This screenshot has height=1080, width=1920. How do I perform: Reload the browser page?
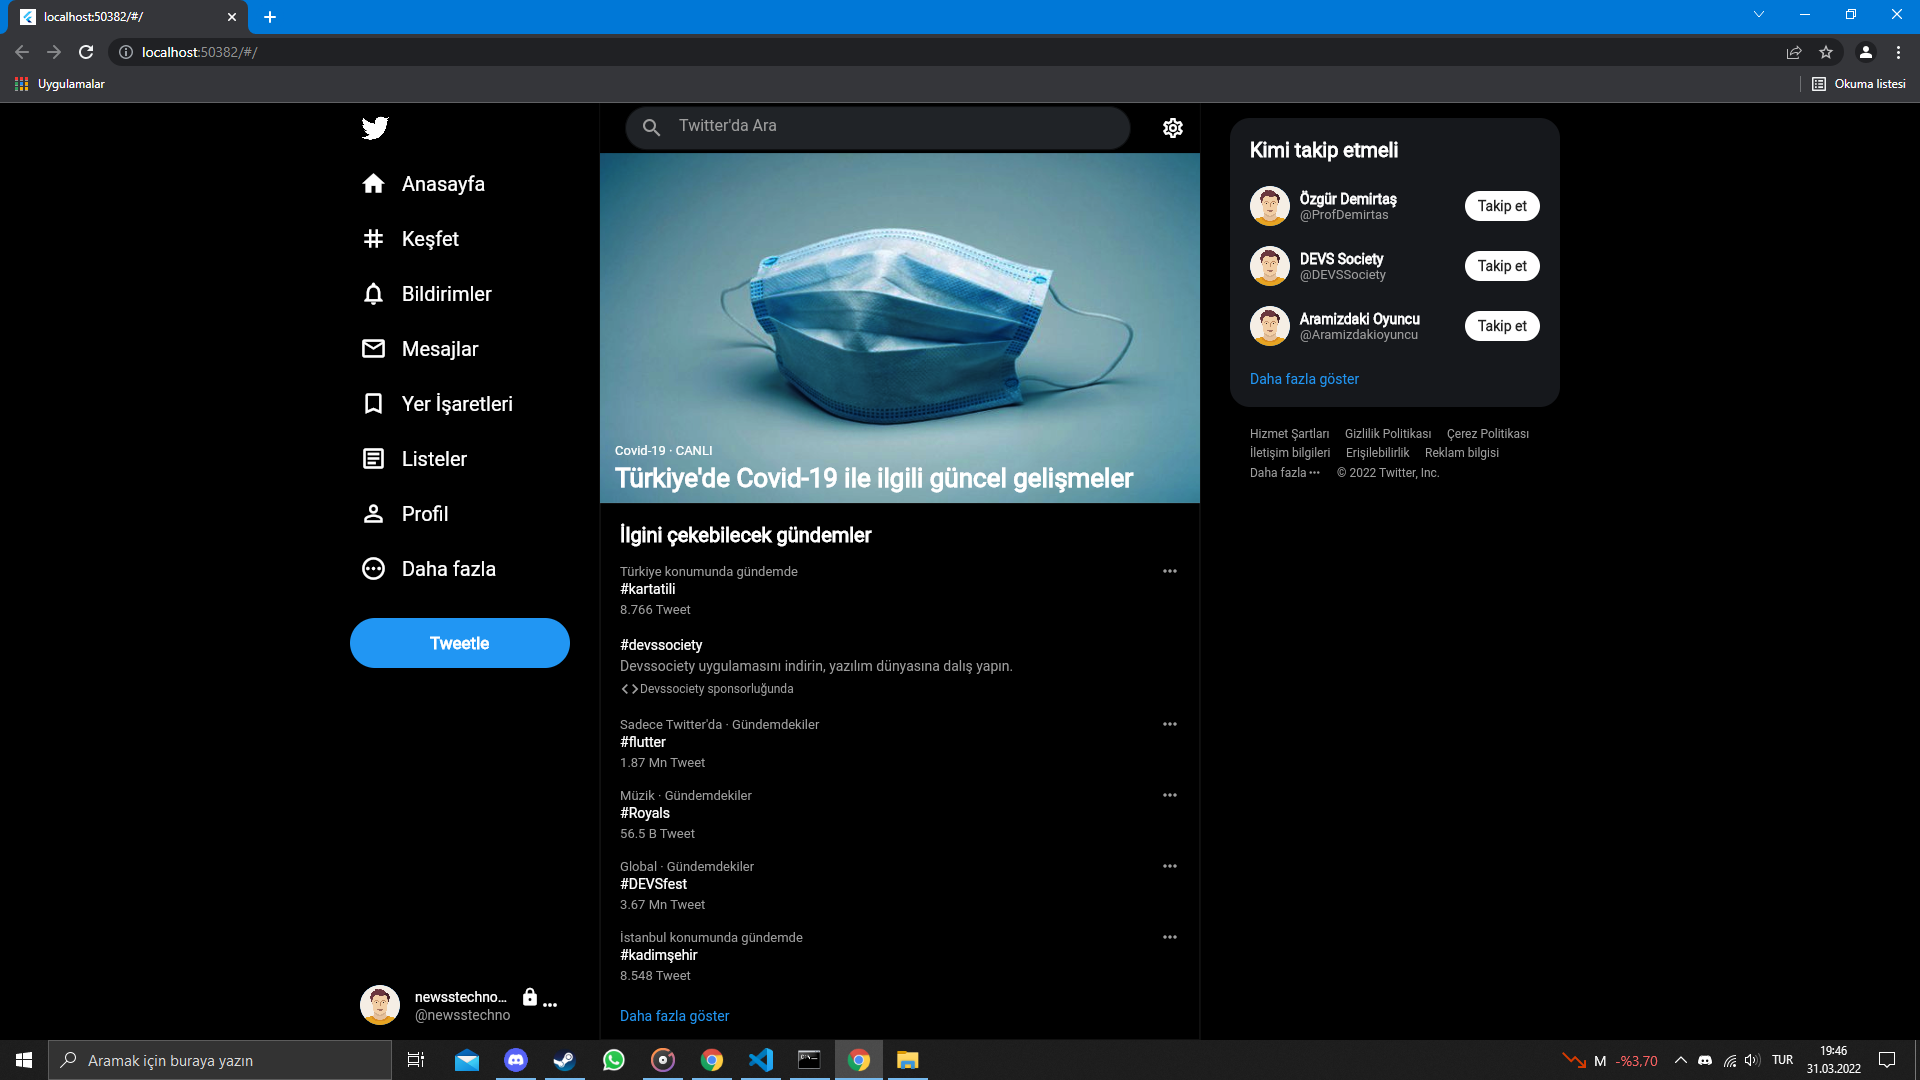(86, 52)
